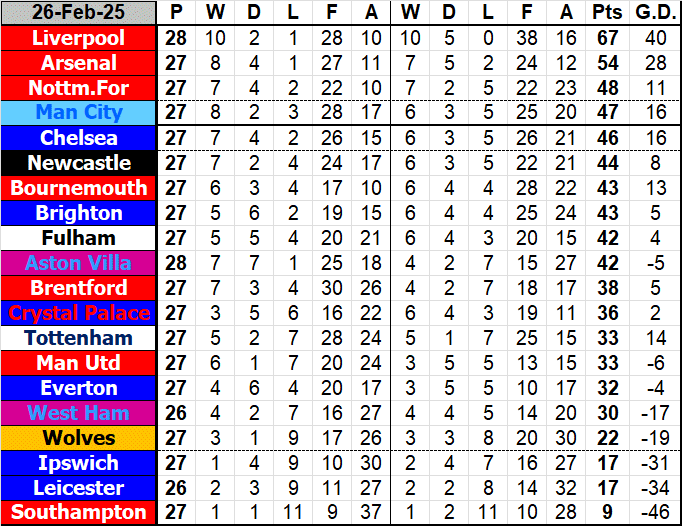The width and height of the screenshot is (682, 526).
Task: Click the Nottm.For team cell
Action: pos(79,88)
